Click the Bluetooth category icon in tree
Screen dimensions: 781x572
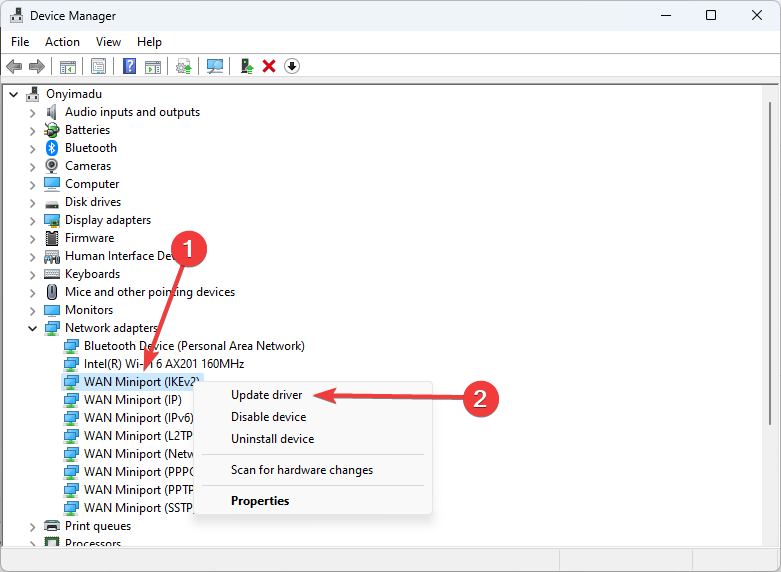click(52, 148)
